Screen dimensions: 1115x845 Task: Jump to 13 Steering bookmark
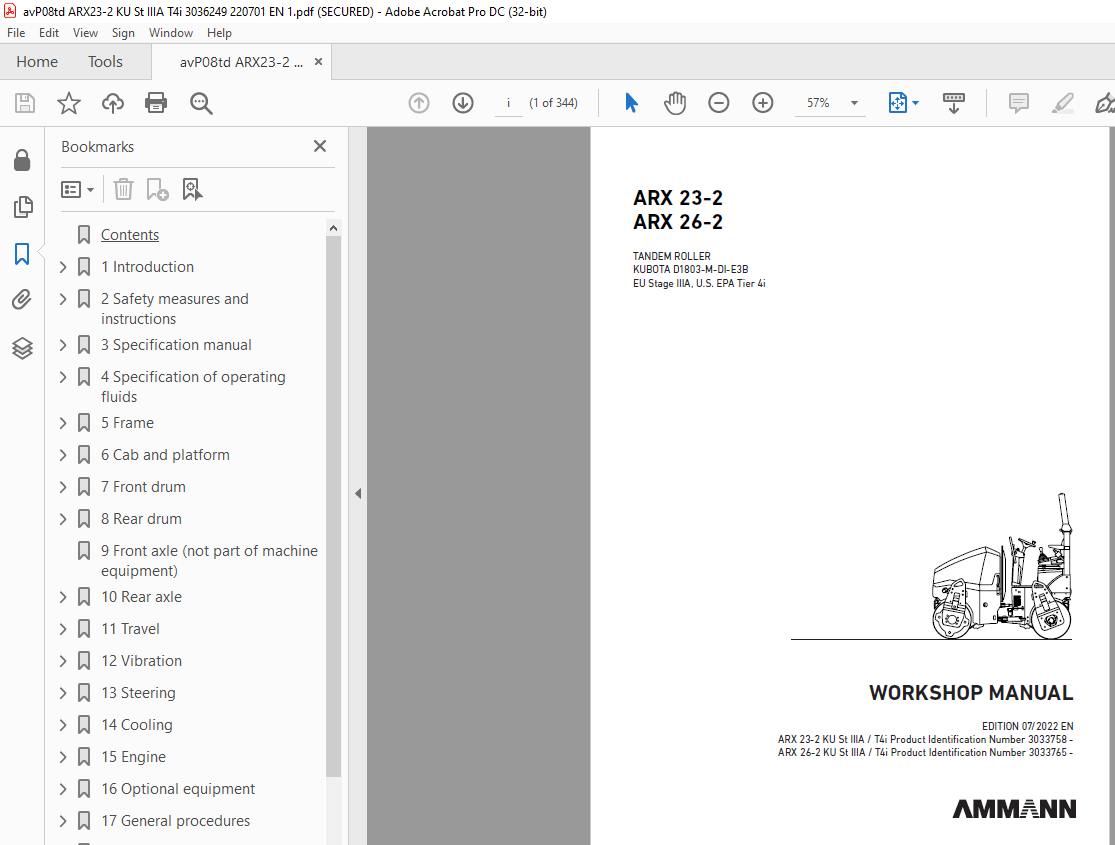pyautogui.click(x=138, y=693)
